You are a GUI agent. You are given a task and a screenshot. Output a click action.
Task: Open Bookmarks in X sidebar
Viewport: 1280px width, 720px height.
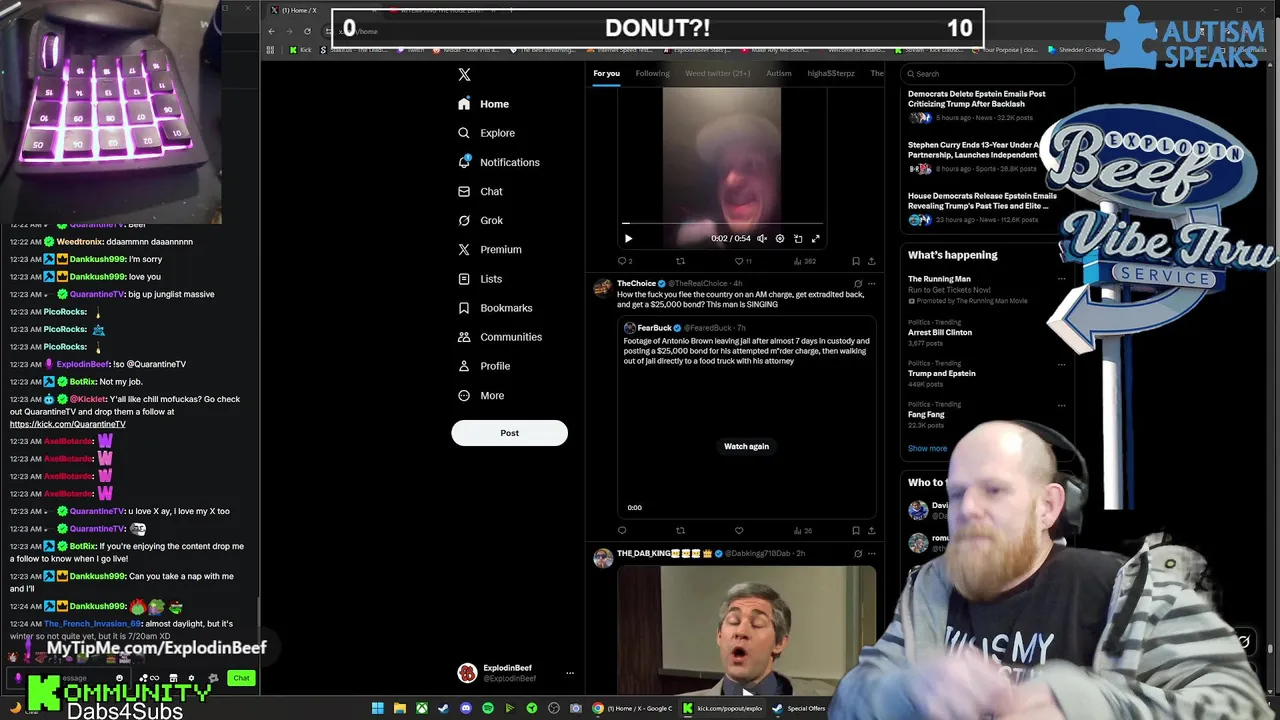(x=495, y=308)
